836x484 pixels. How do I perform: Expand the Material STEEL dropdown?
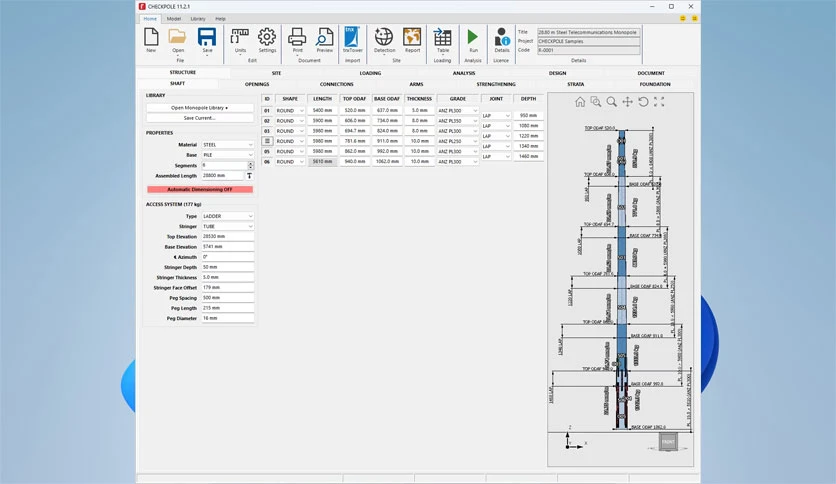click(x=228, y=144)
